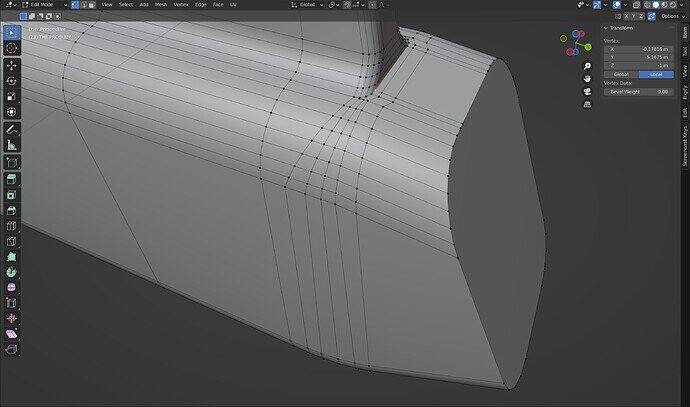Image resolution: width=690 pixels, height=407 pixels.
Task: Toggle auto merge vertices icon
Action: (x=652, y=16)
